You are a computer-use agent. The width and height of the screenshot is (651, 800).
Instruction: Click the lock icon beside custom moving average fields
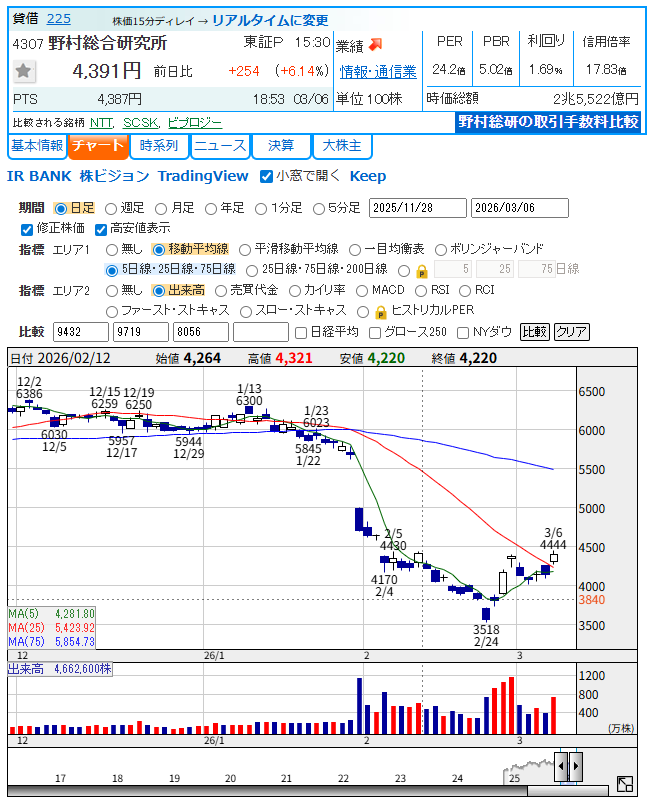click(421, 270)
